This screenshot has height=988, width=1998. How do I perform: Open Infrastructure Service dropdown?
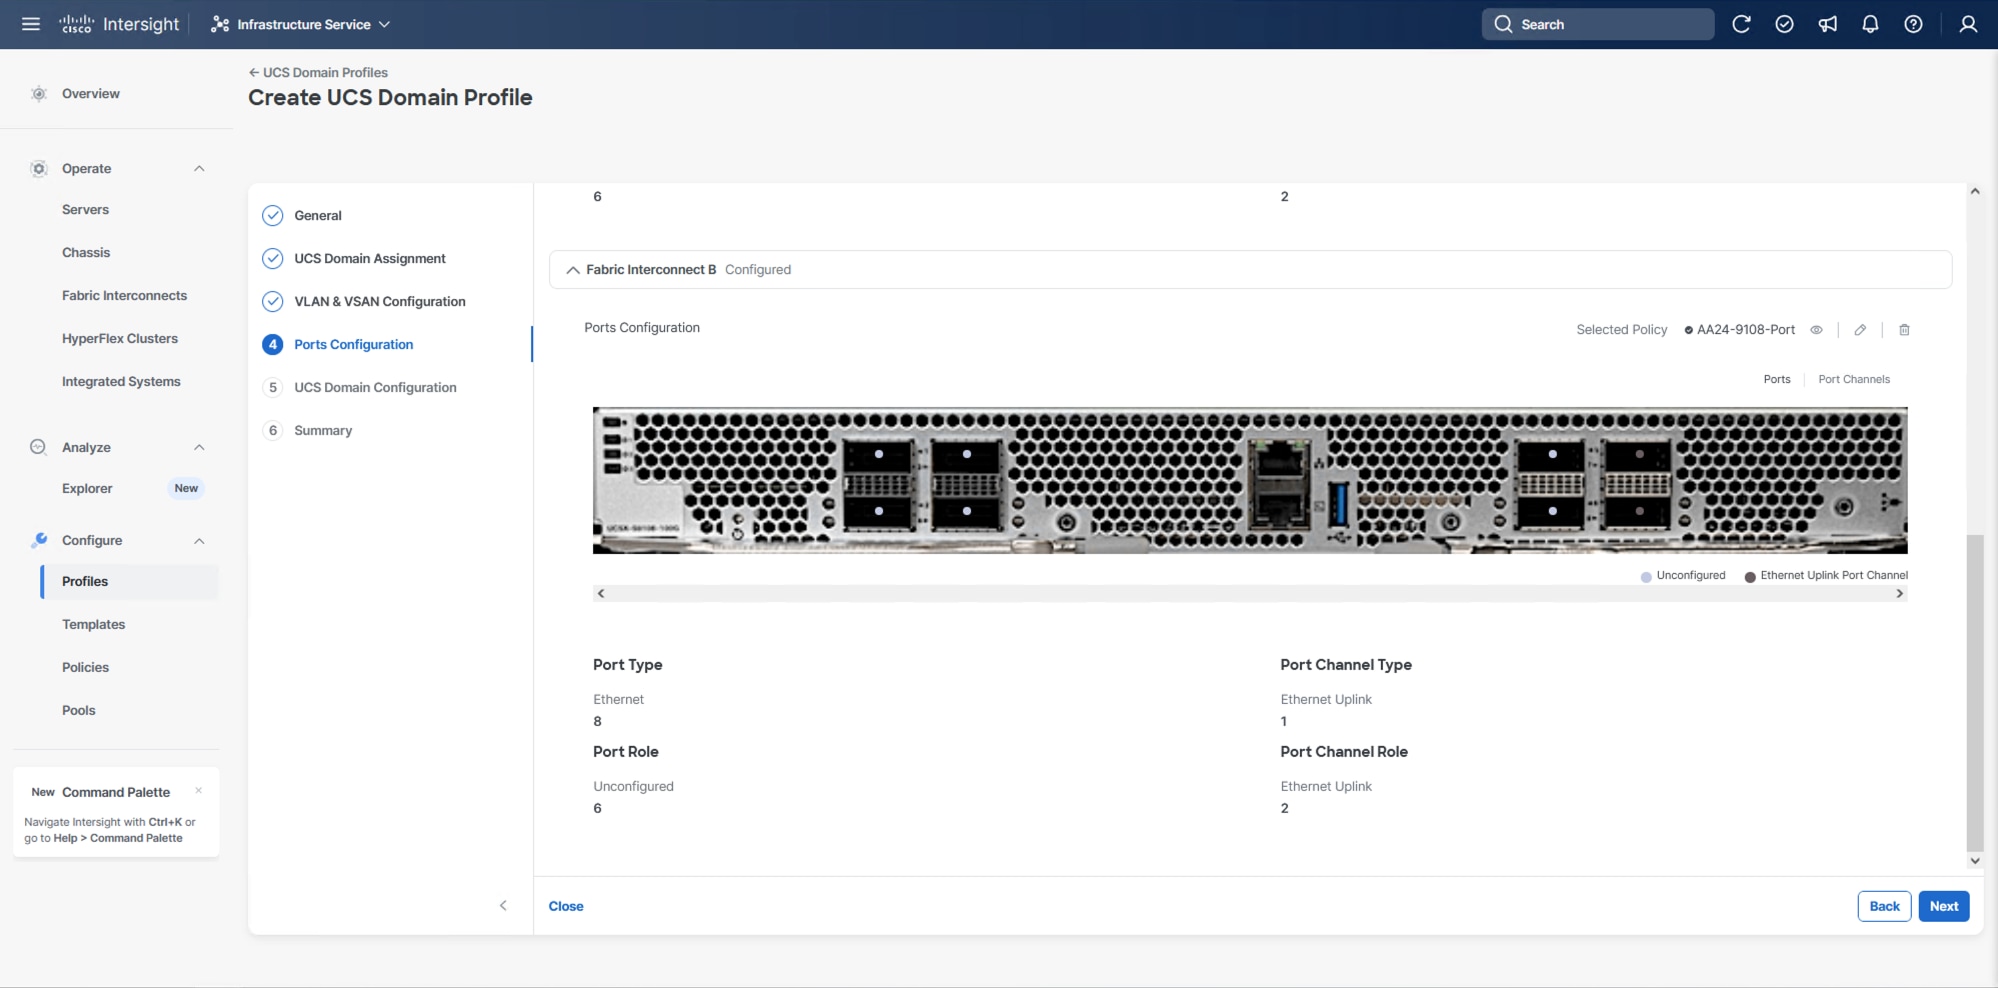pyautogui.click(x=300, y=24)
